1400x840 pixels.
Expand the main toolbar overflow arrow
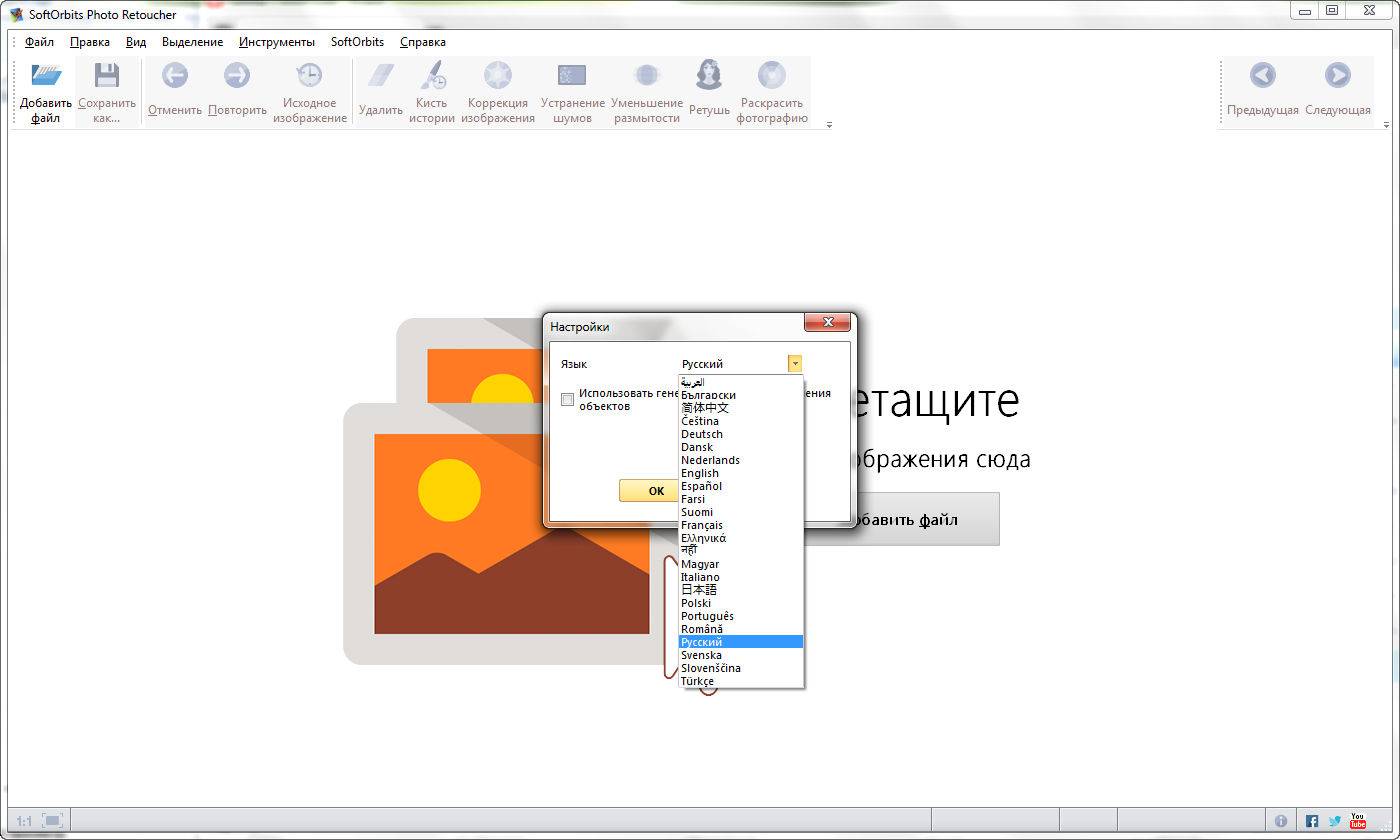pos(829,125)
